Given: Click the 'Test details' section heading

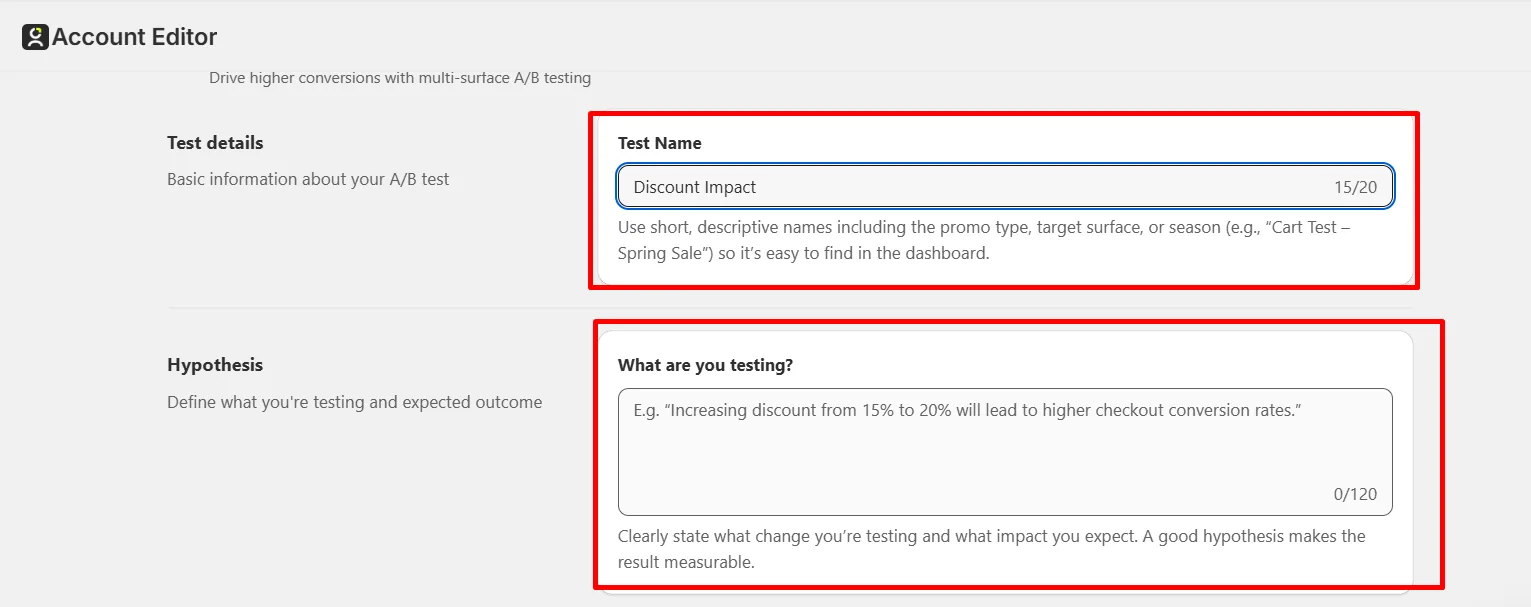Looking at the screenshot, I should pos(215,143).
